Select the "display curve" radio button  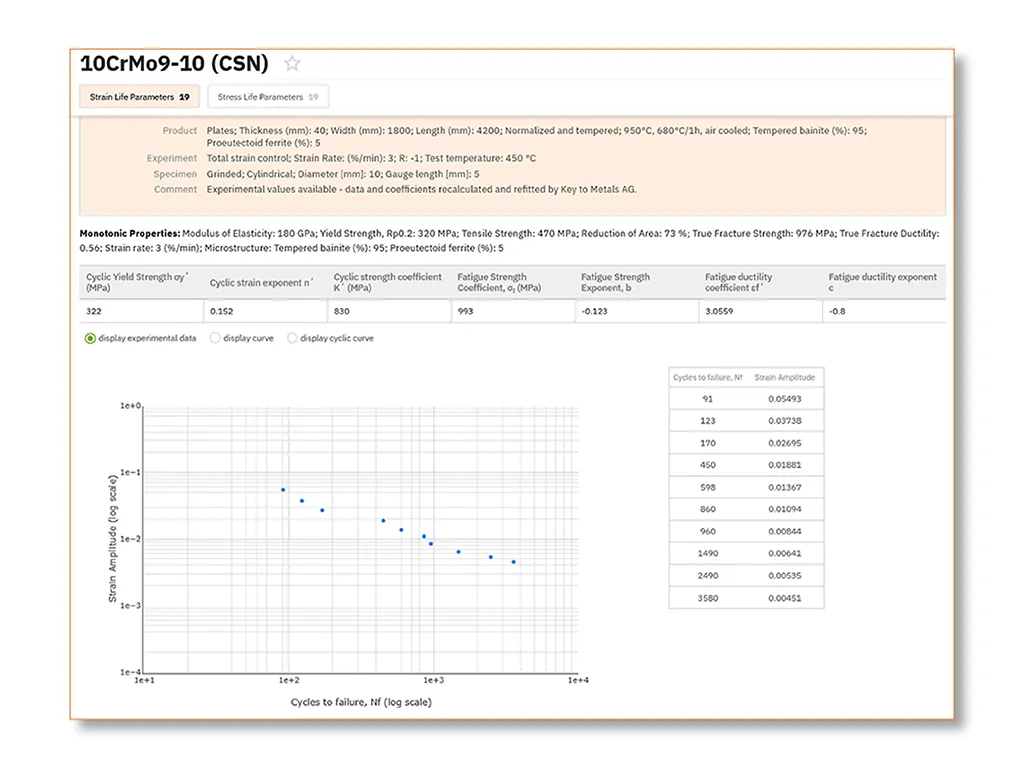215,338
